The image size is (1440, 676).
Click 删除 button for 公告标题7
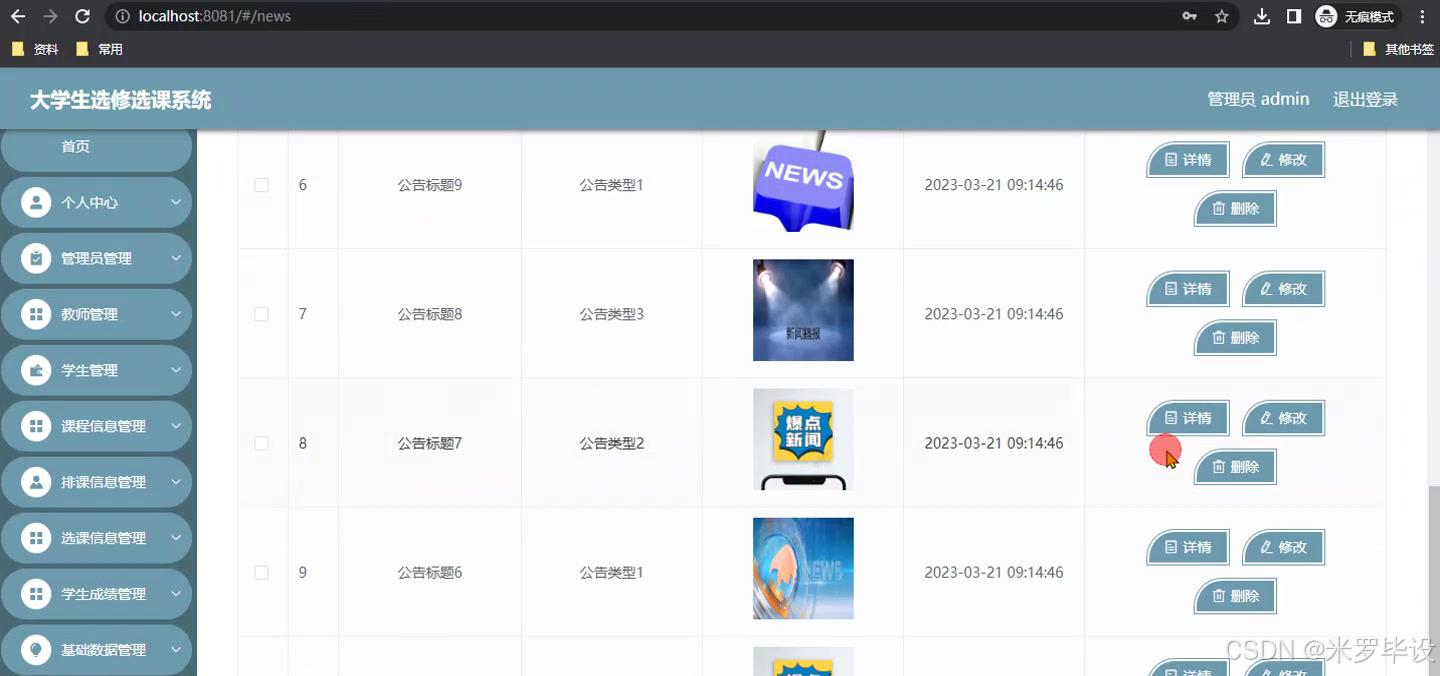[x=1236, y=467]
